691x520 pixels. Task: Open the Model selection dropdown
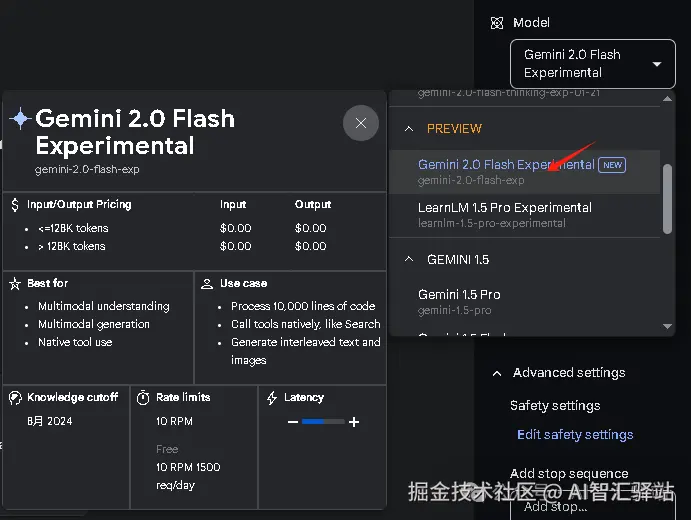click(593, 64)
